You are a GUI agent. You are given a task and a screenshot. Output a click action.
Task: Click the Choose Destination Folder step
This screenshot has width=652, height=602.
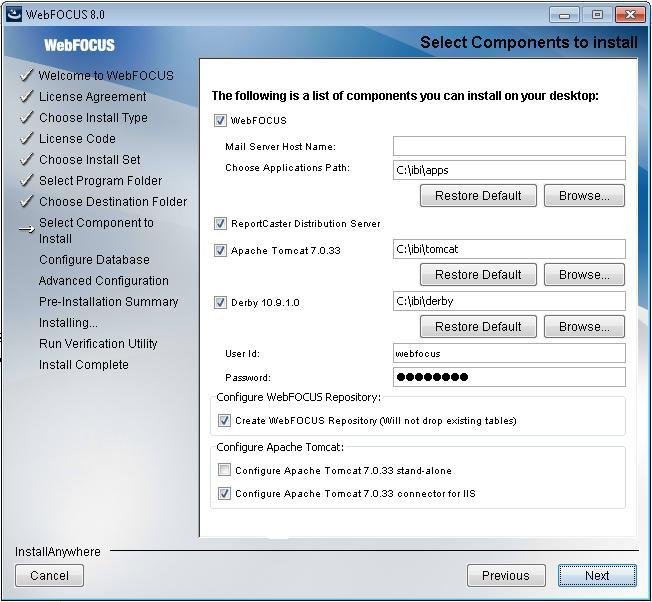click(113, 202)
